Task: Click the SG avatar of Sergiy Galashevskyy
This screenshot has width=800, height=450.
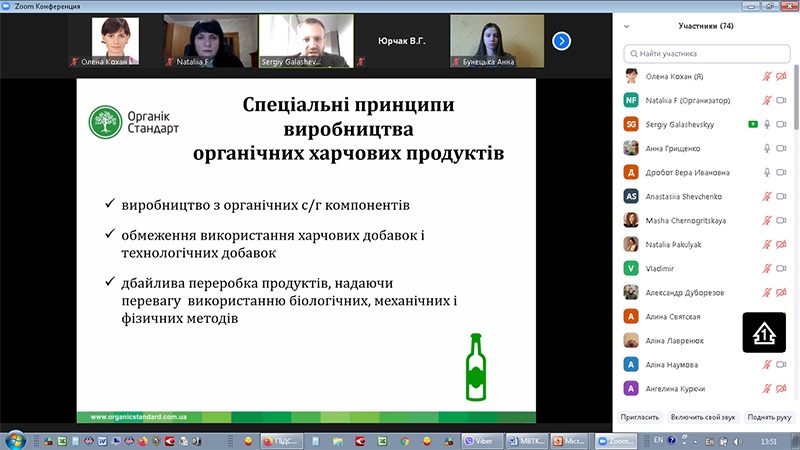Action: [x=631, y=124]
